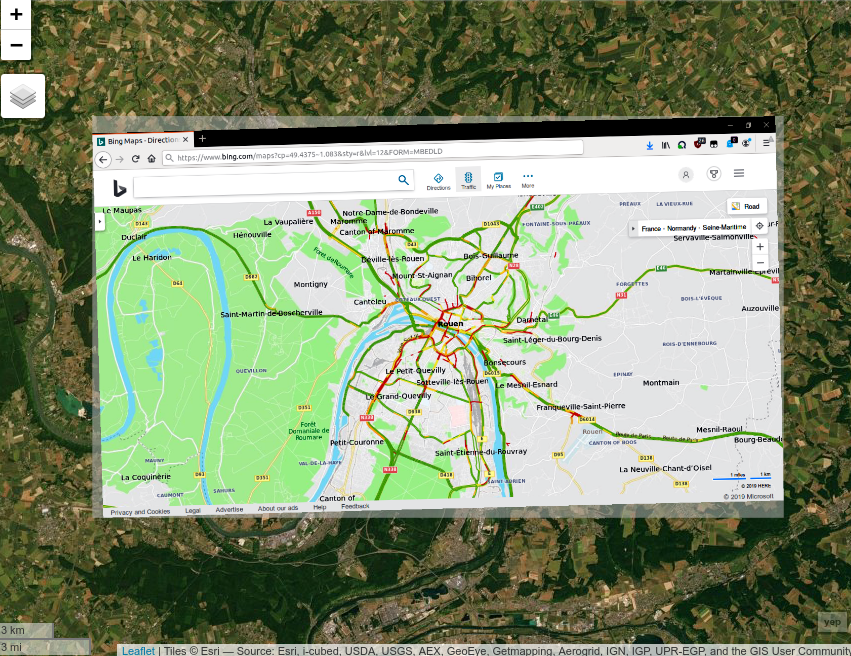Click the Le Petit-Quevilly label

point(415,371)
